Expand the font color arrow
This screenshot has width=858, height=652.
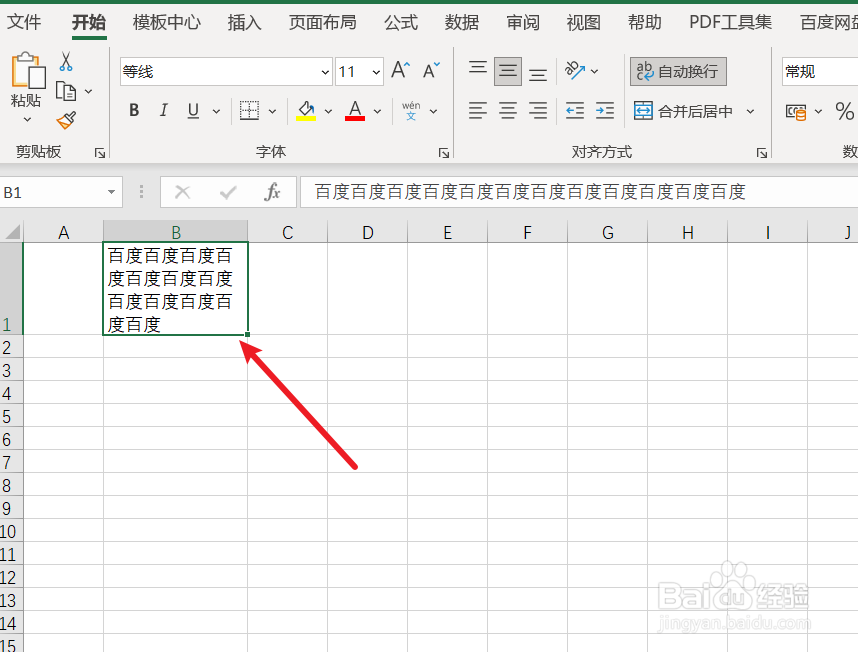(378, 111)
